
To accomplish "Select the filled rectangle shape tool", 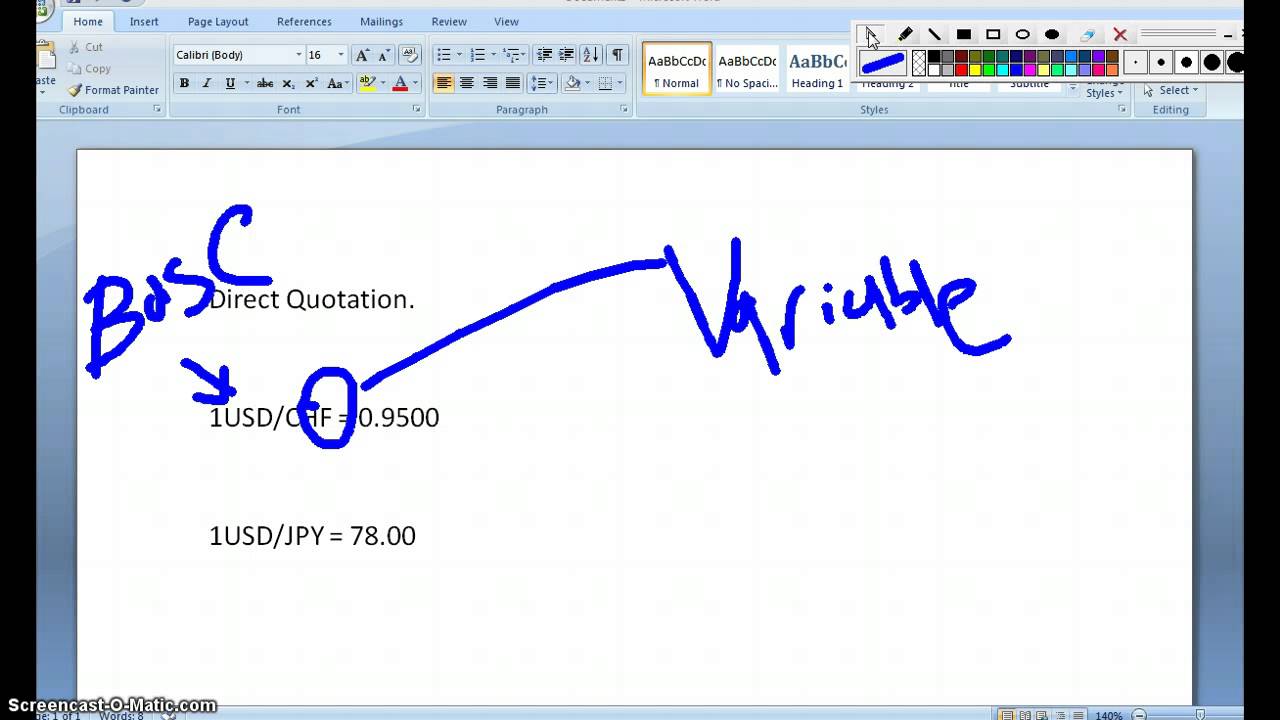I will coord(964,35).
